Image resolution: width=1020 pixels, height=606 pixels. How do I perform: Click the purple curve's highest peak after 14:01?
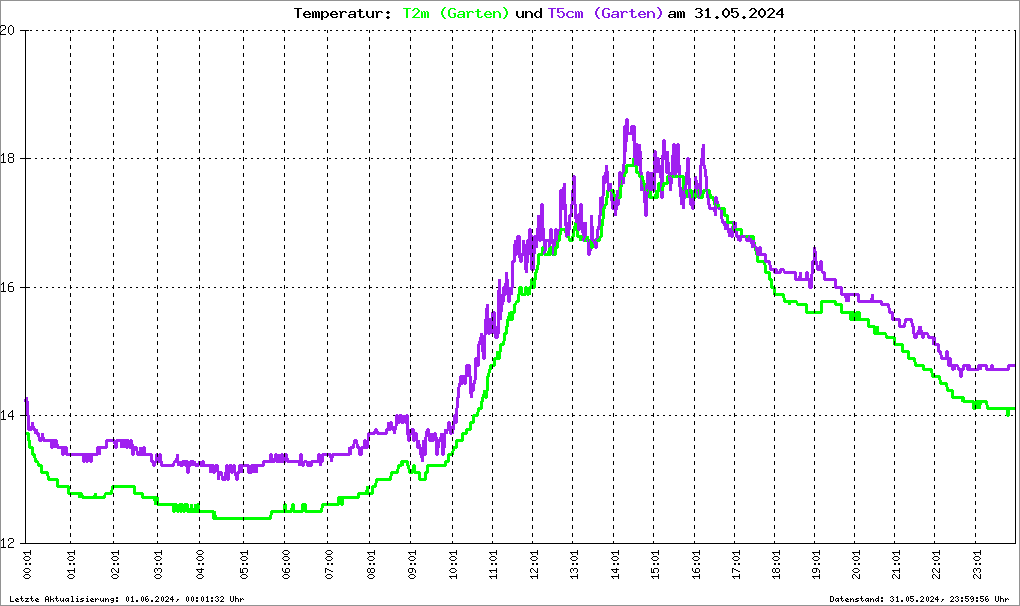[x=627, y=120]
